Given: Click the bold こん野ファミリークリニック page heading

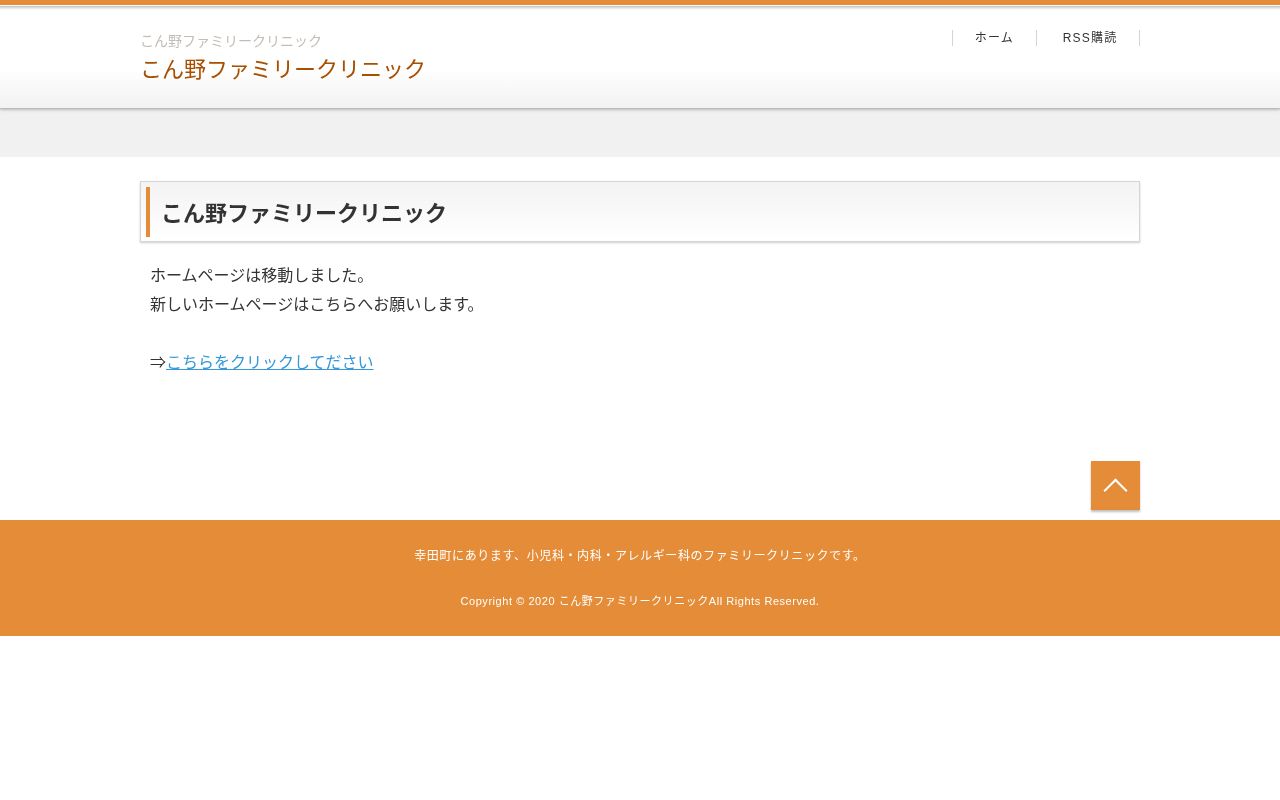Looking at the screenshot, I should [x=304, y=213].
